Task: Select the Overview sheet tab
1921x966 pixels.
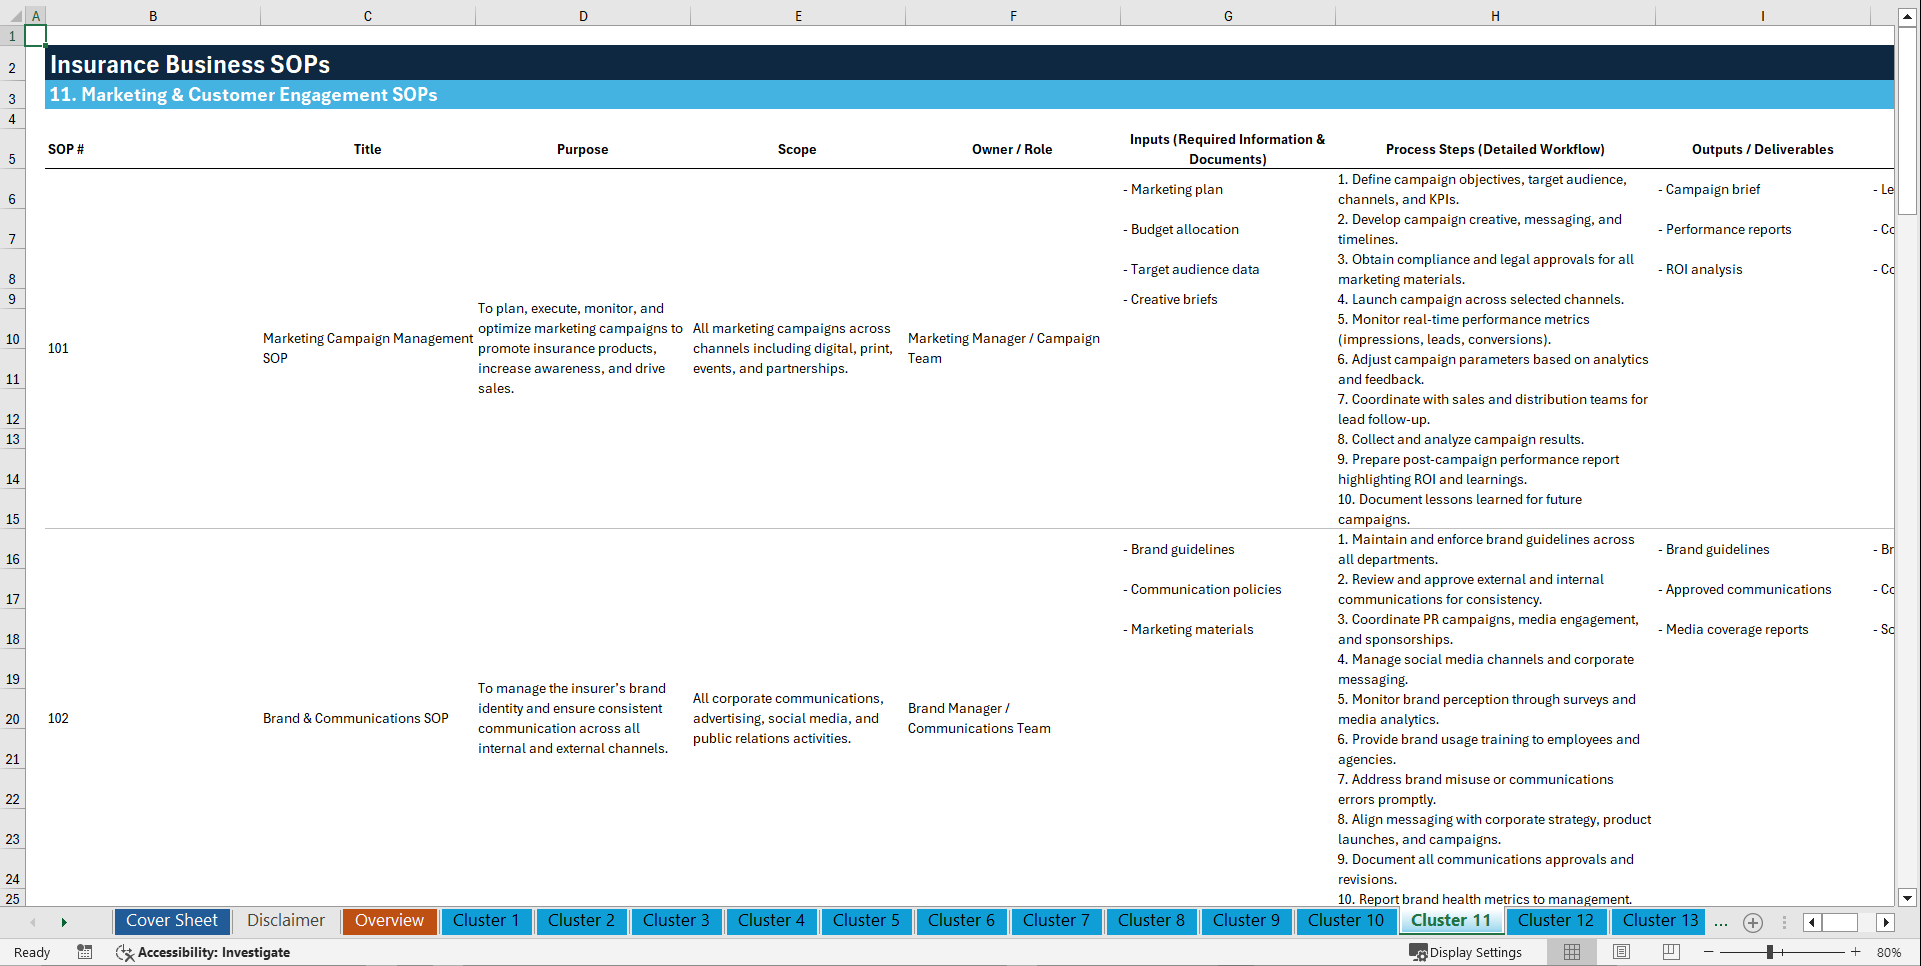Action: pos(389,921)
